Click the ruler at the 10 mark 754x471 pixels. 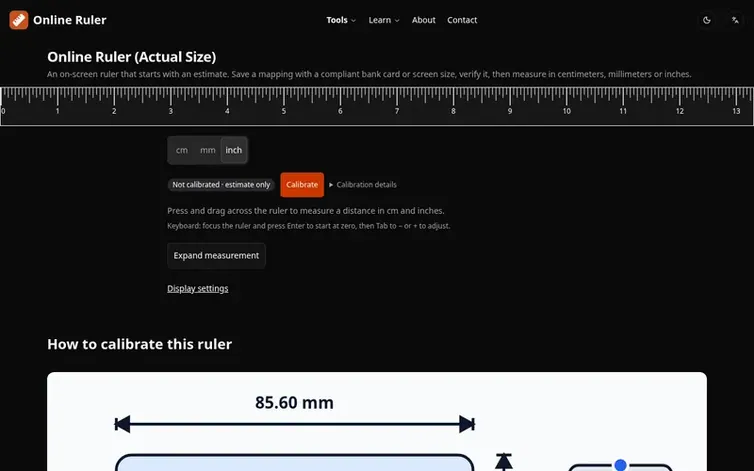coord(566,111)
